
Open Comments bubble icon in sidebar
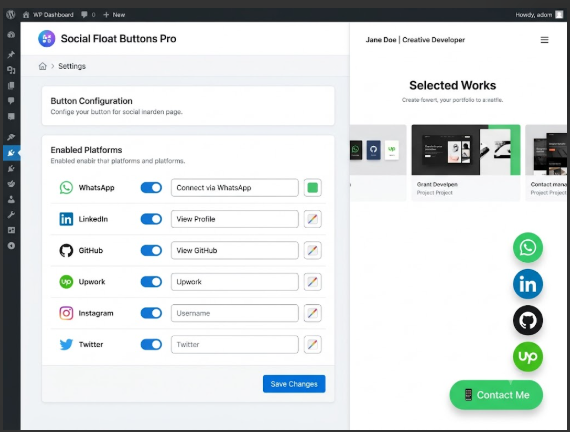point(11,101)
